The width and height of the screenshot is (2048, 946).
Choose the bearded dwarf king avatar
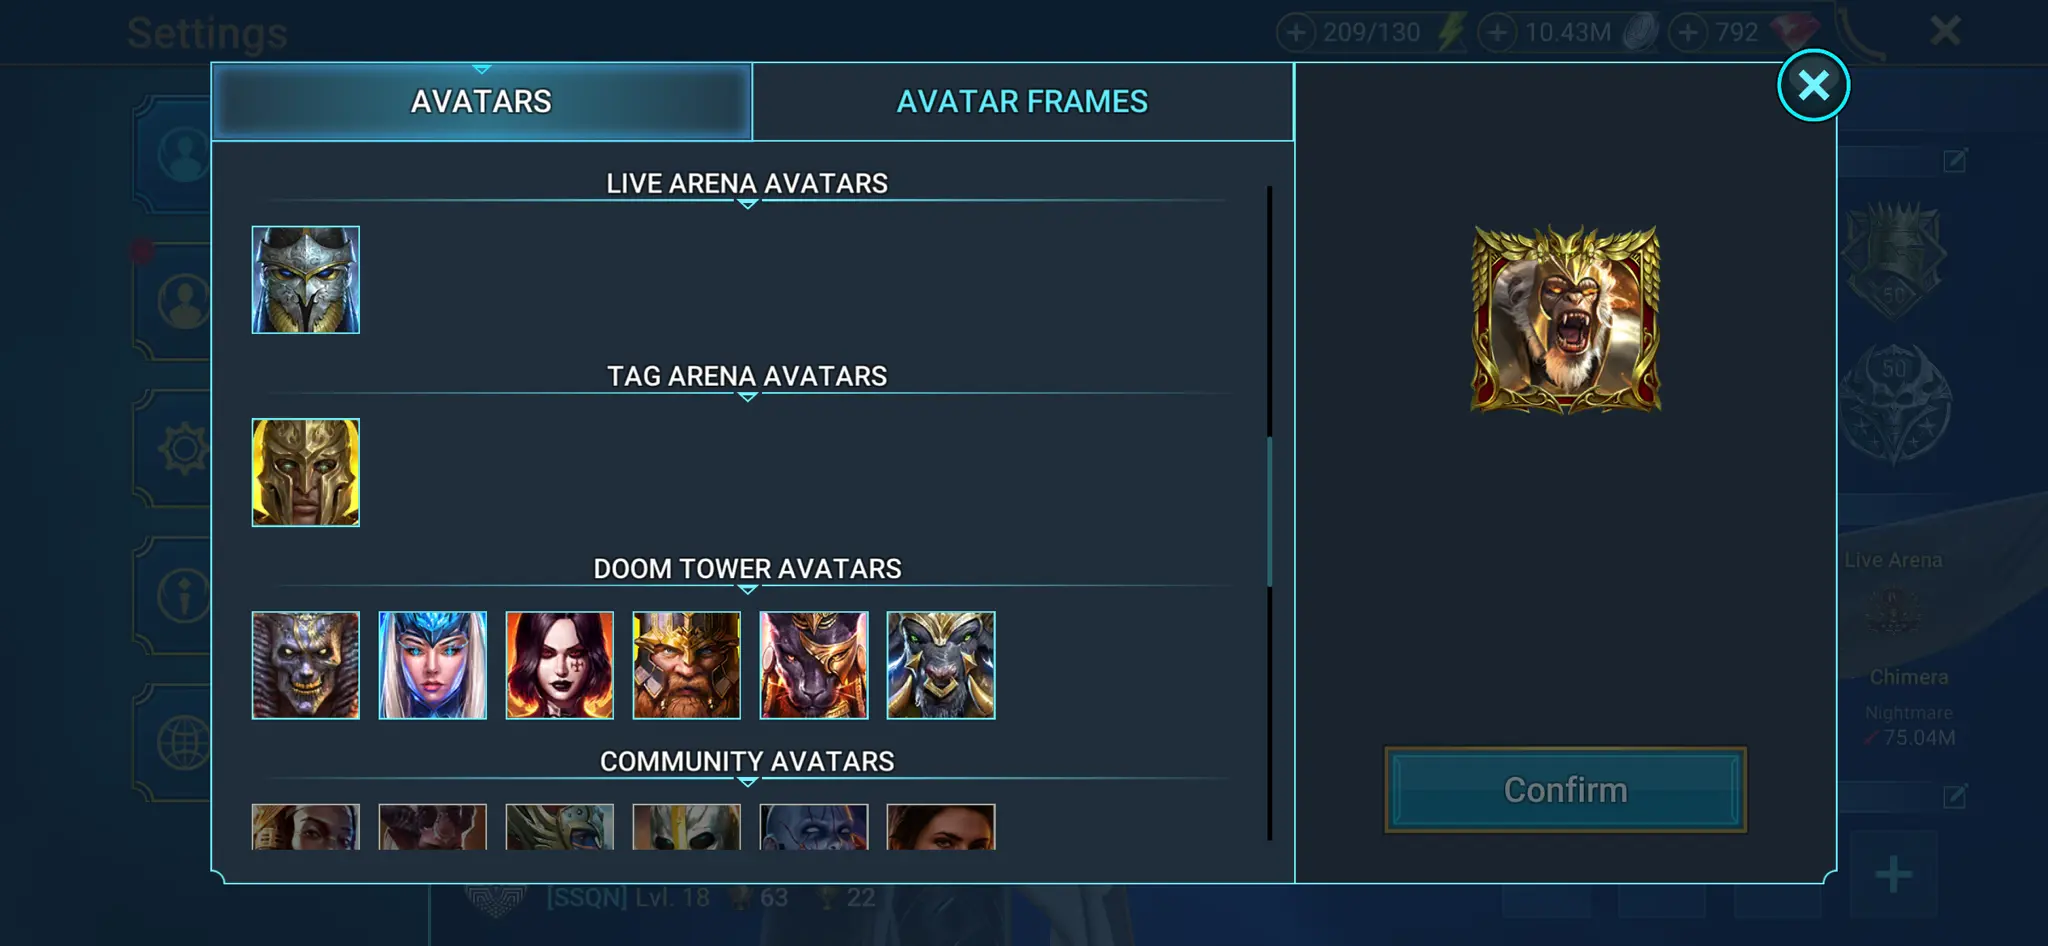686,665
